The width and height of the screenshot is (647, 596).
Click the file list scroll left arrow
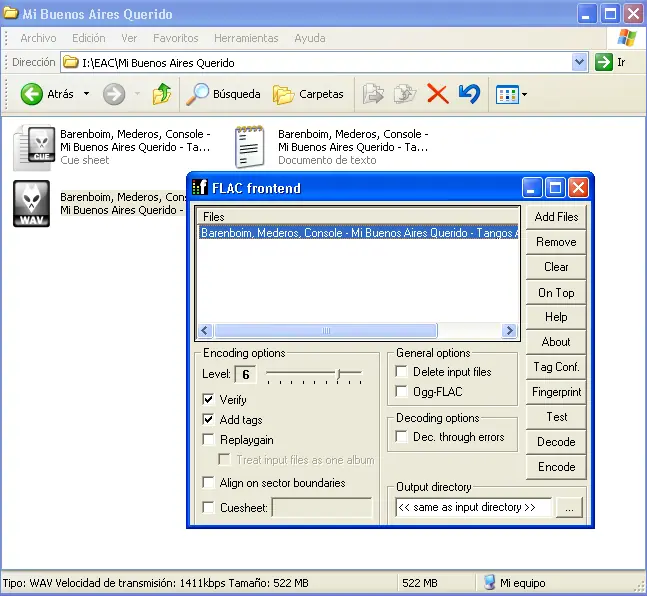point(205,331)
